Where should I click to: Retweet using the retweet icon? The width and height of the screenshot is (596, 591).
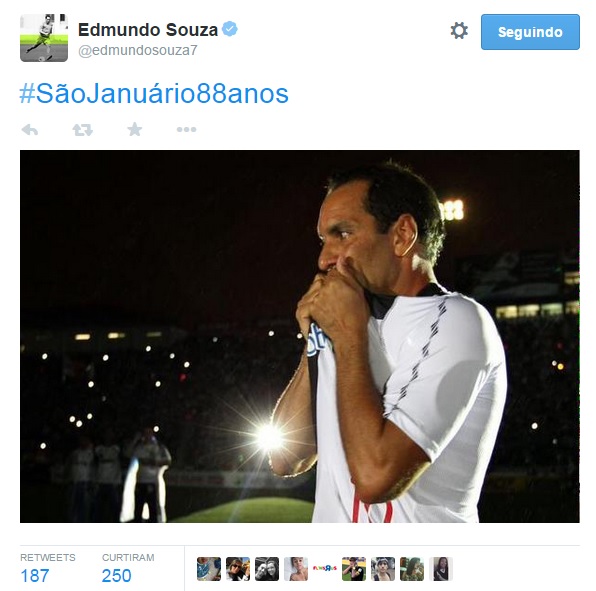(x=82, y=130)
